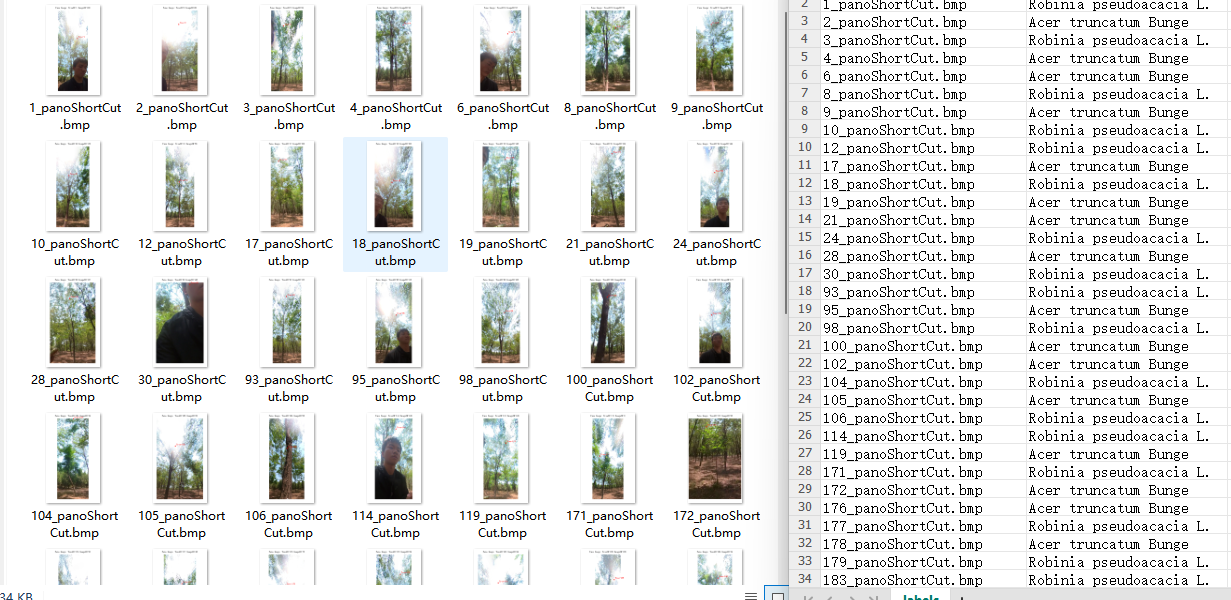Select the 9_panoShortCut.bmp image thumbnail
Screen dimensions: 1231x600
tap(716, 49)
